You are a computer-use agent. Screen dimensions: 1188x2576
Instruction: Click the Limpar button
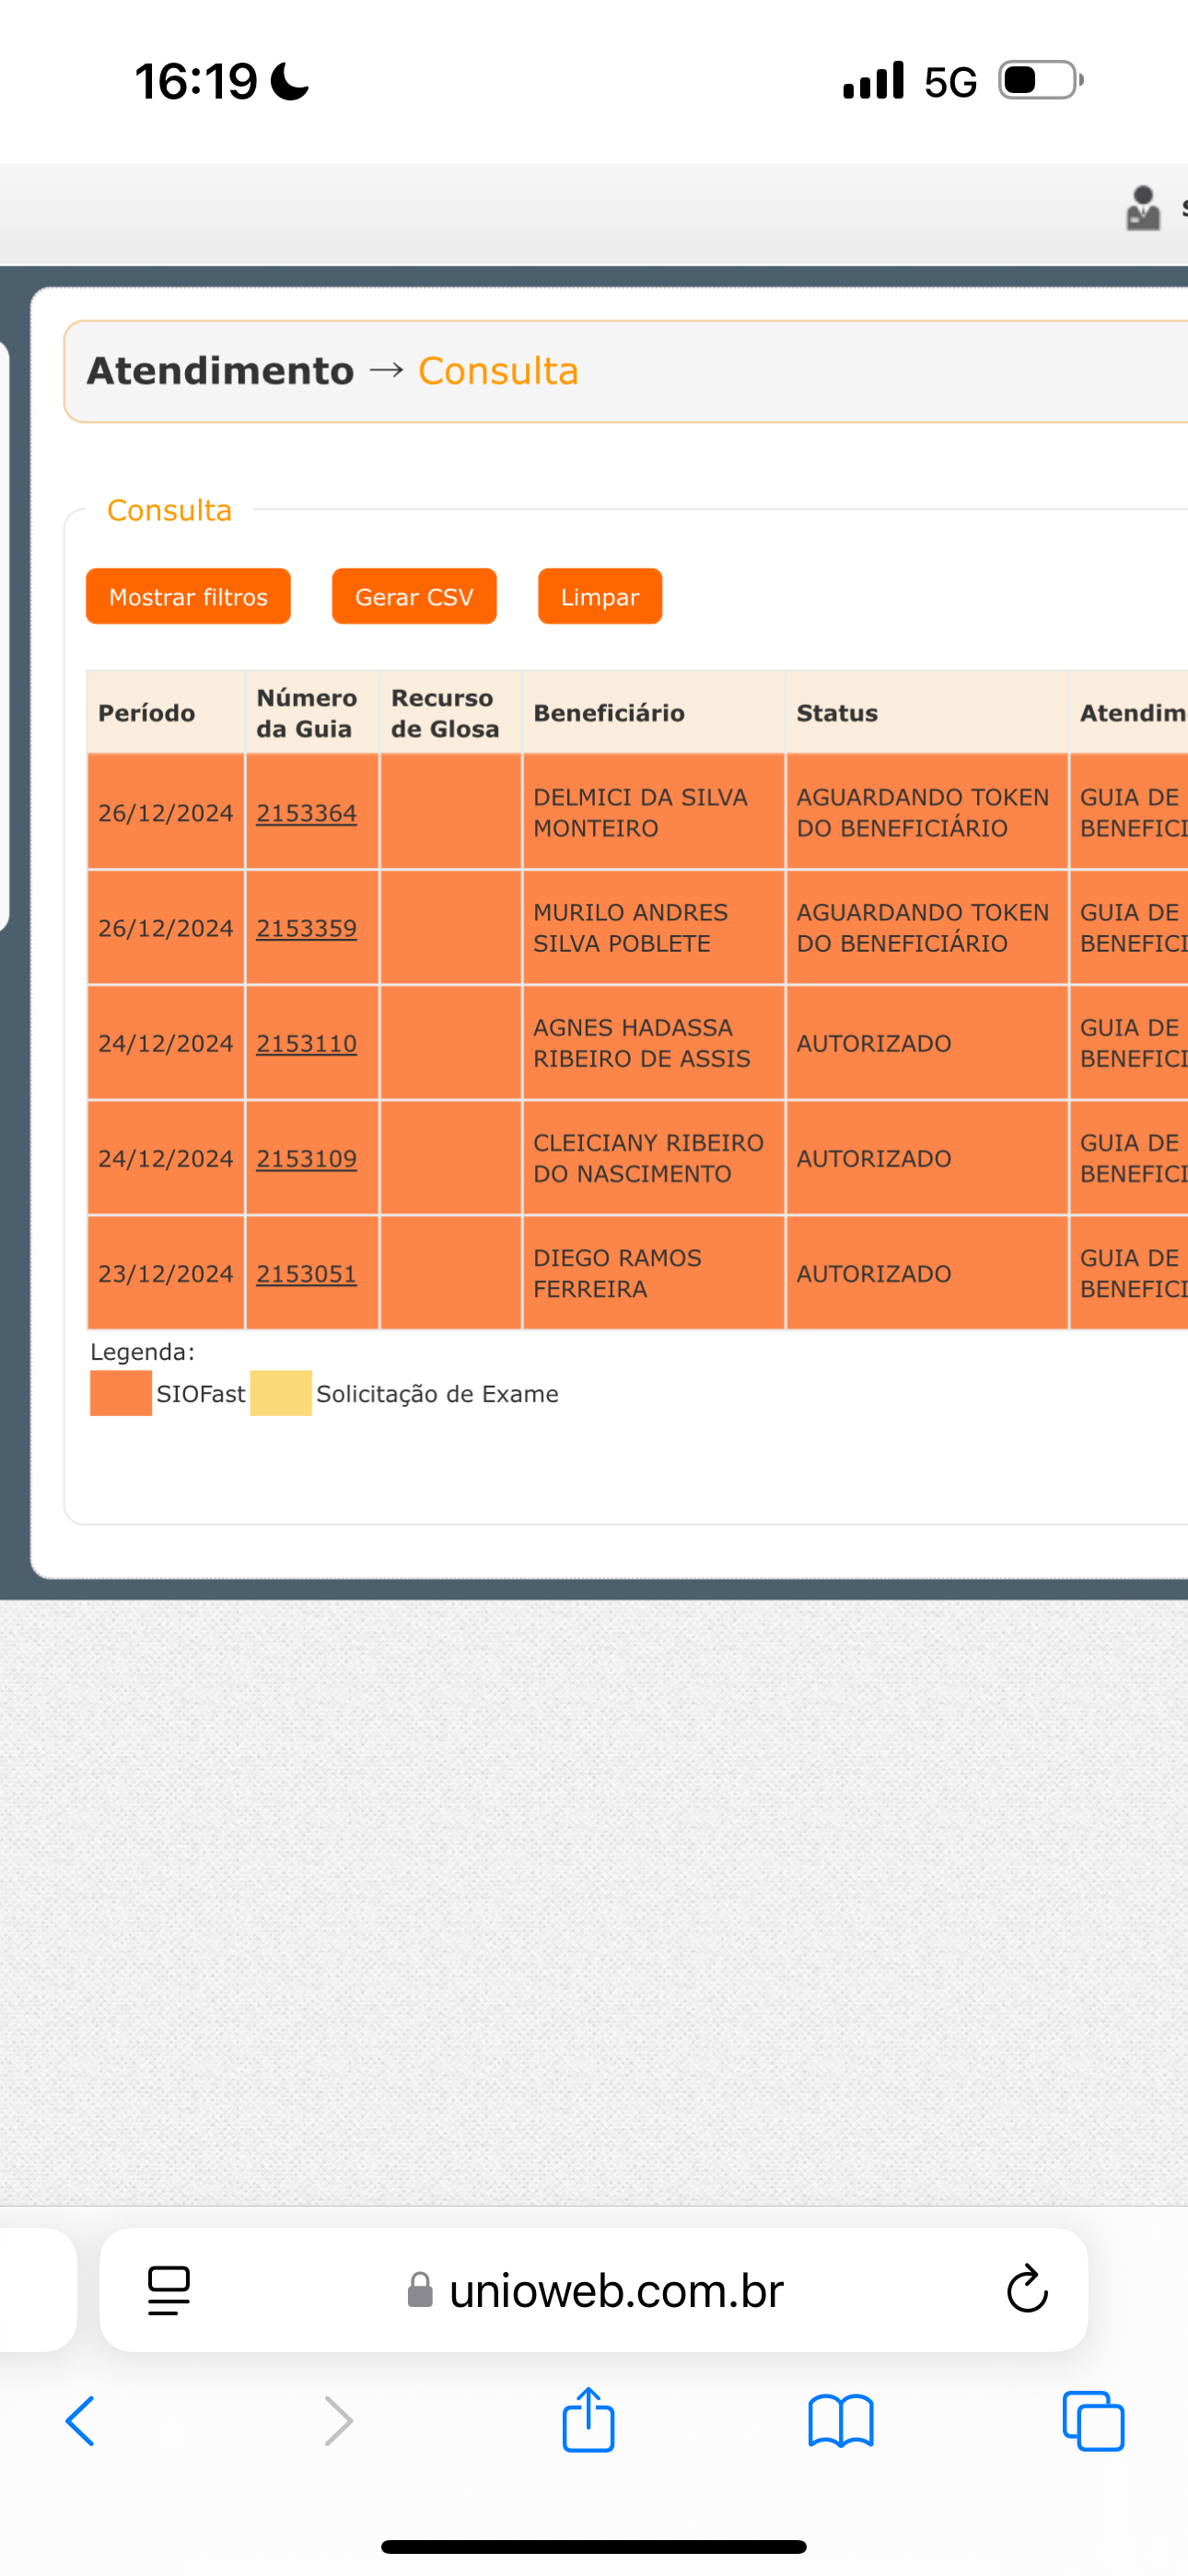tap(600, 597)
